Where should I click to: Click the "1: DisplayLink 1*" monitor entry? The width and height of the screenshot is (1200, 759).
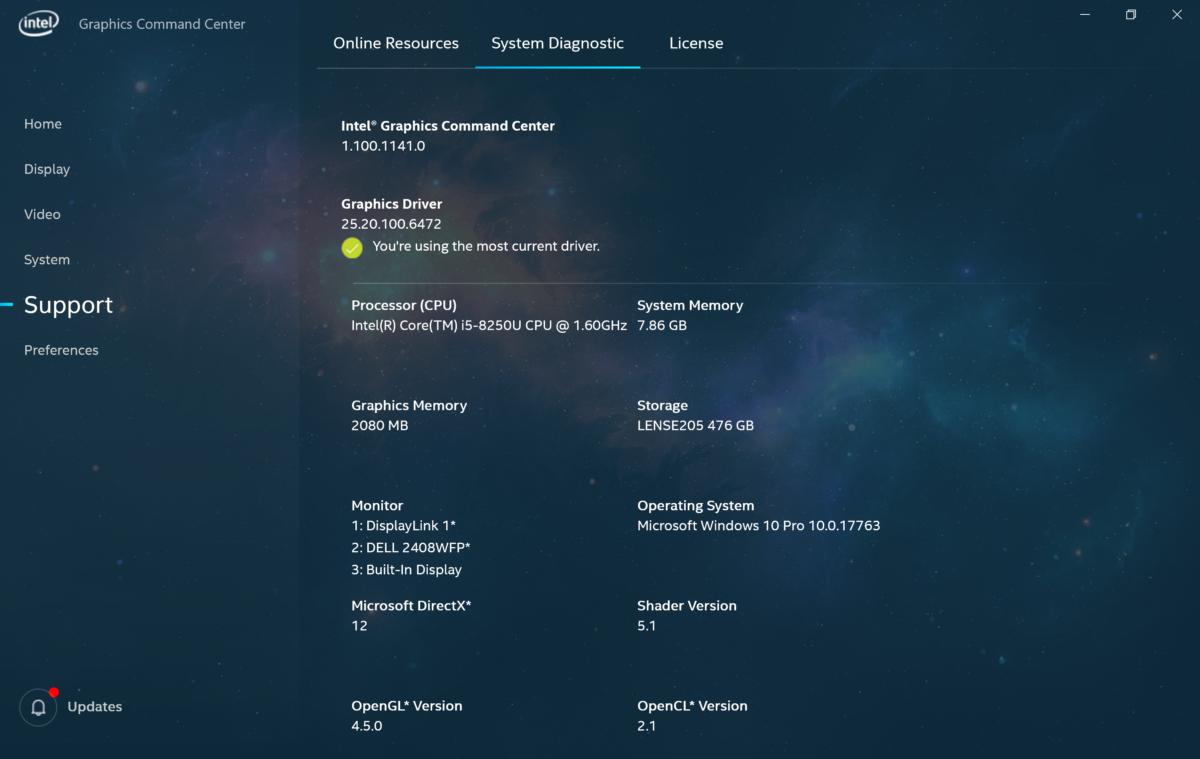(x=404, y=526)
